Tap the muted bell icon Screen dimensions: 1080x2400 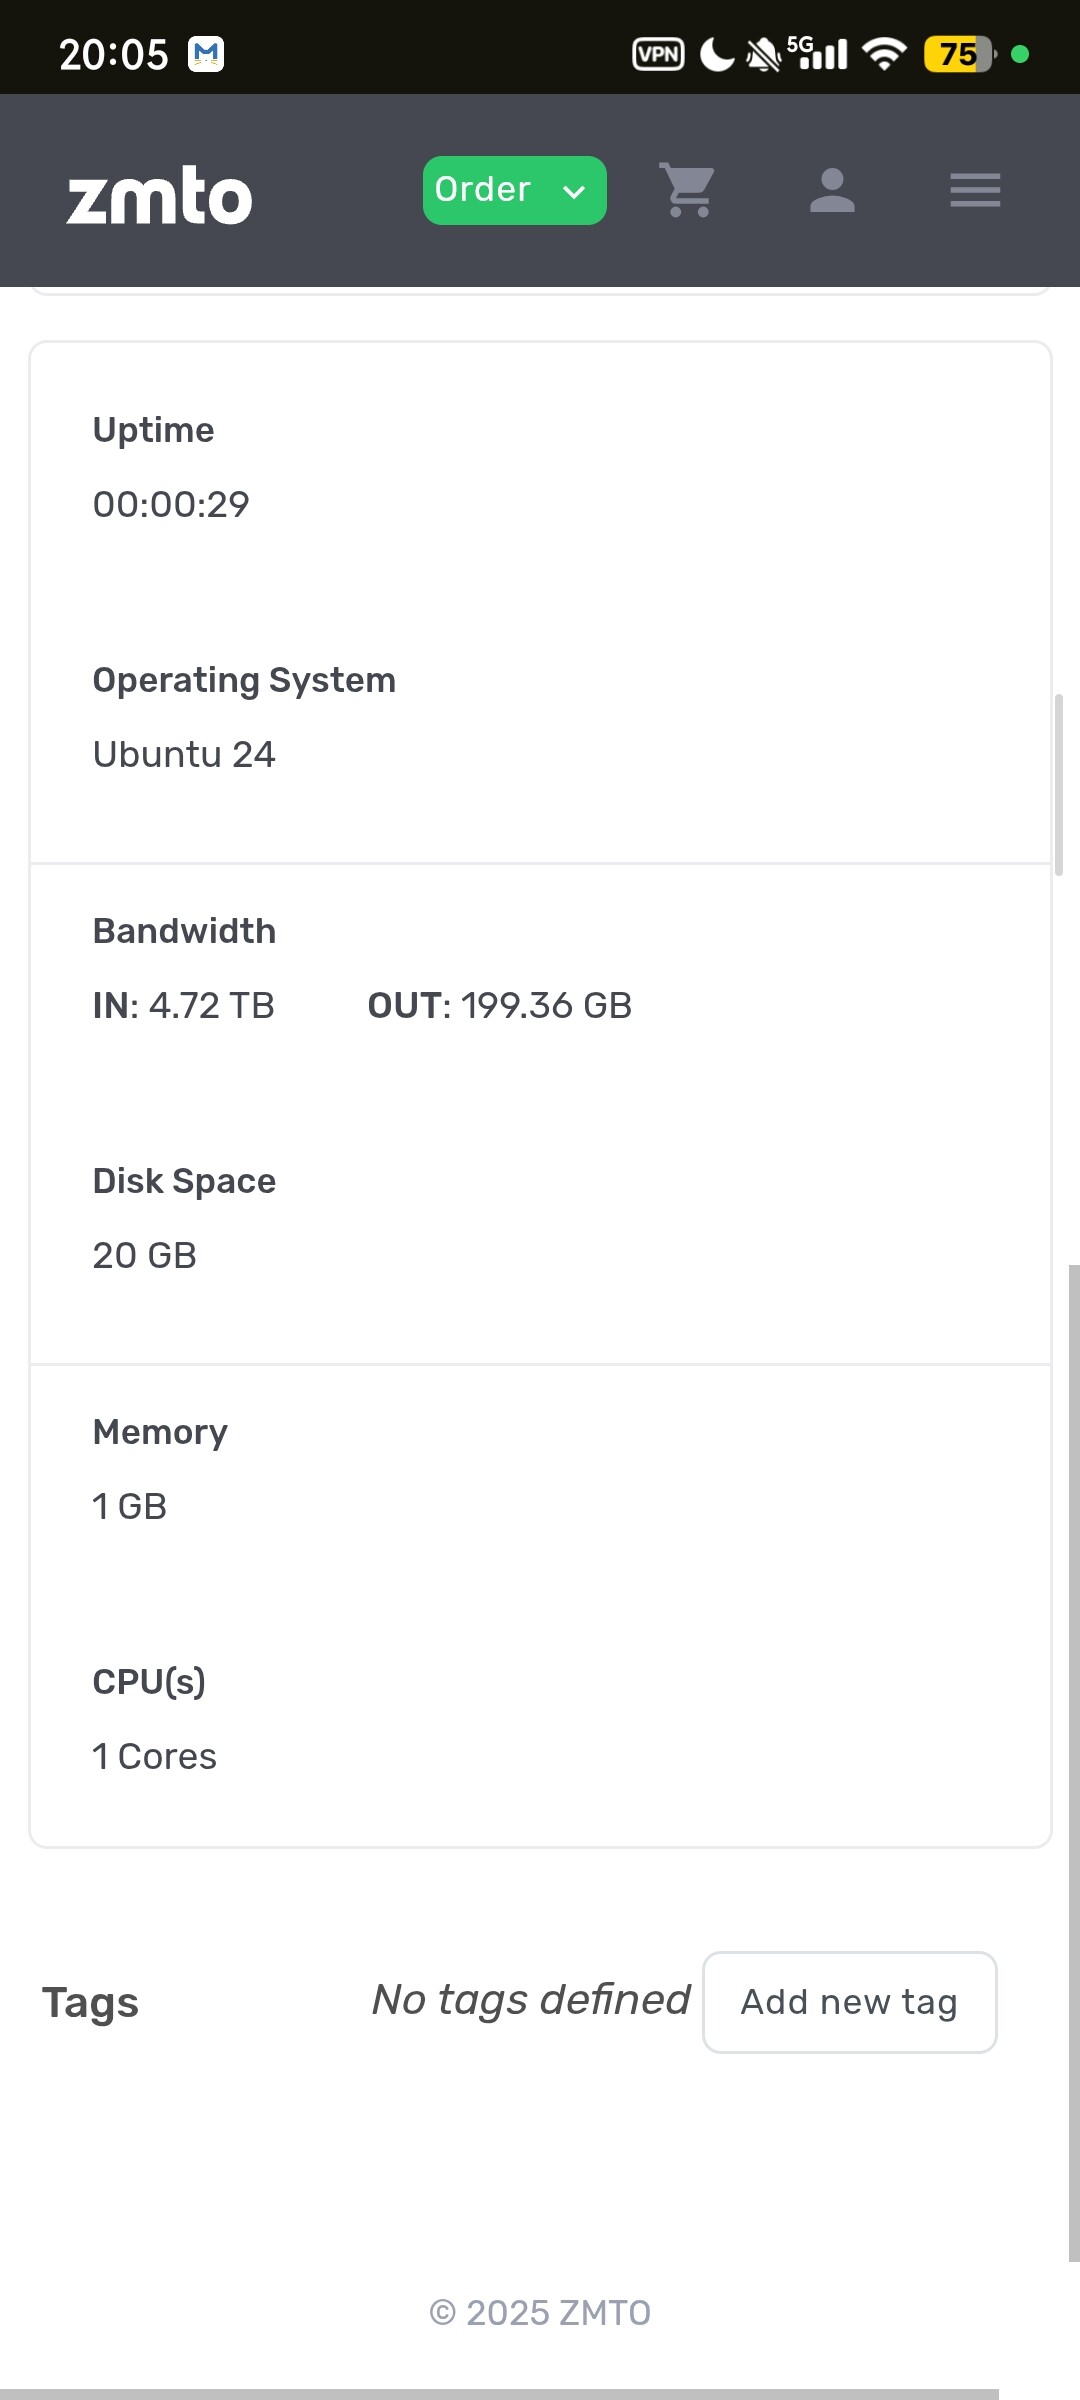(763, 55)
